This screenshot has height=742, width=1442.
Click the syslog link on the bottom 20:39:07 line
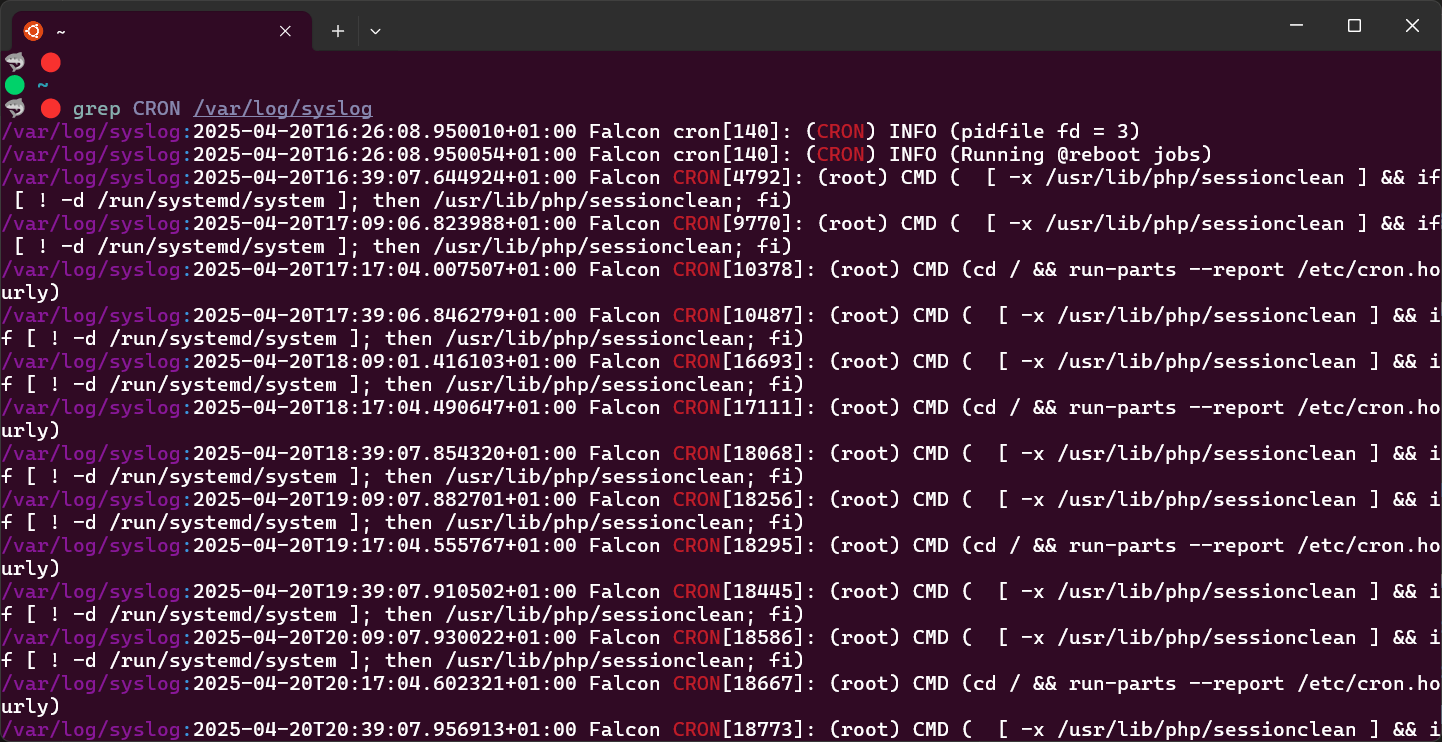point(90,729)
